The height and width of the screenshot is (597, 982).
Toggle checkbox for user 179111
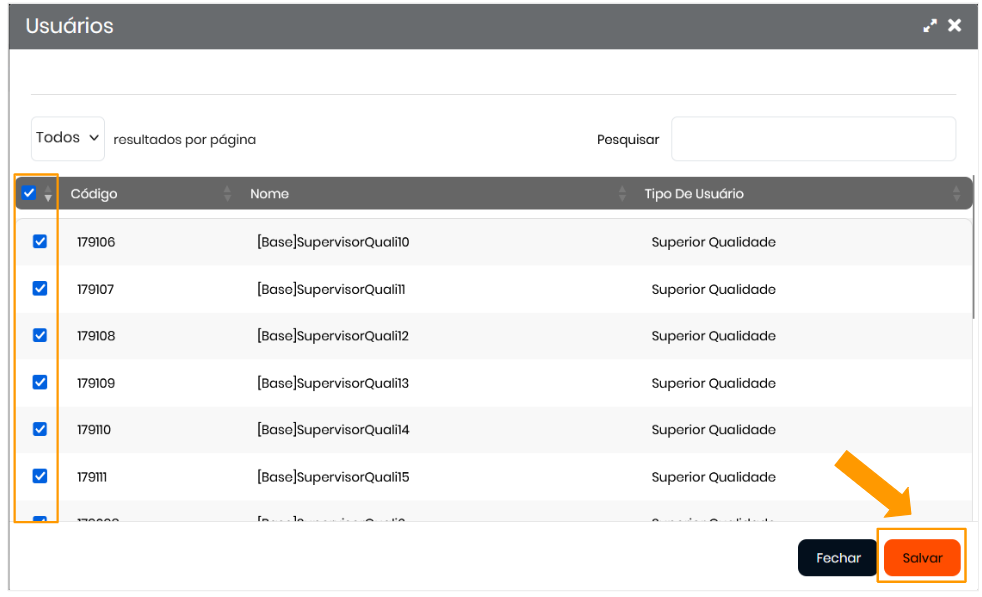pyautogui.click(x=40, y=476)
